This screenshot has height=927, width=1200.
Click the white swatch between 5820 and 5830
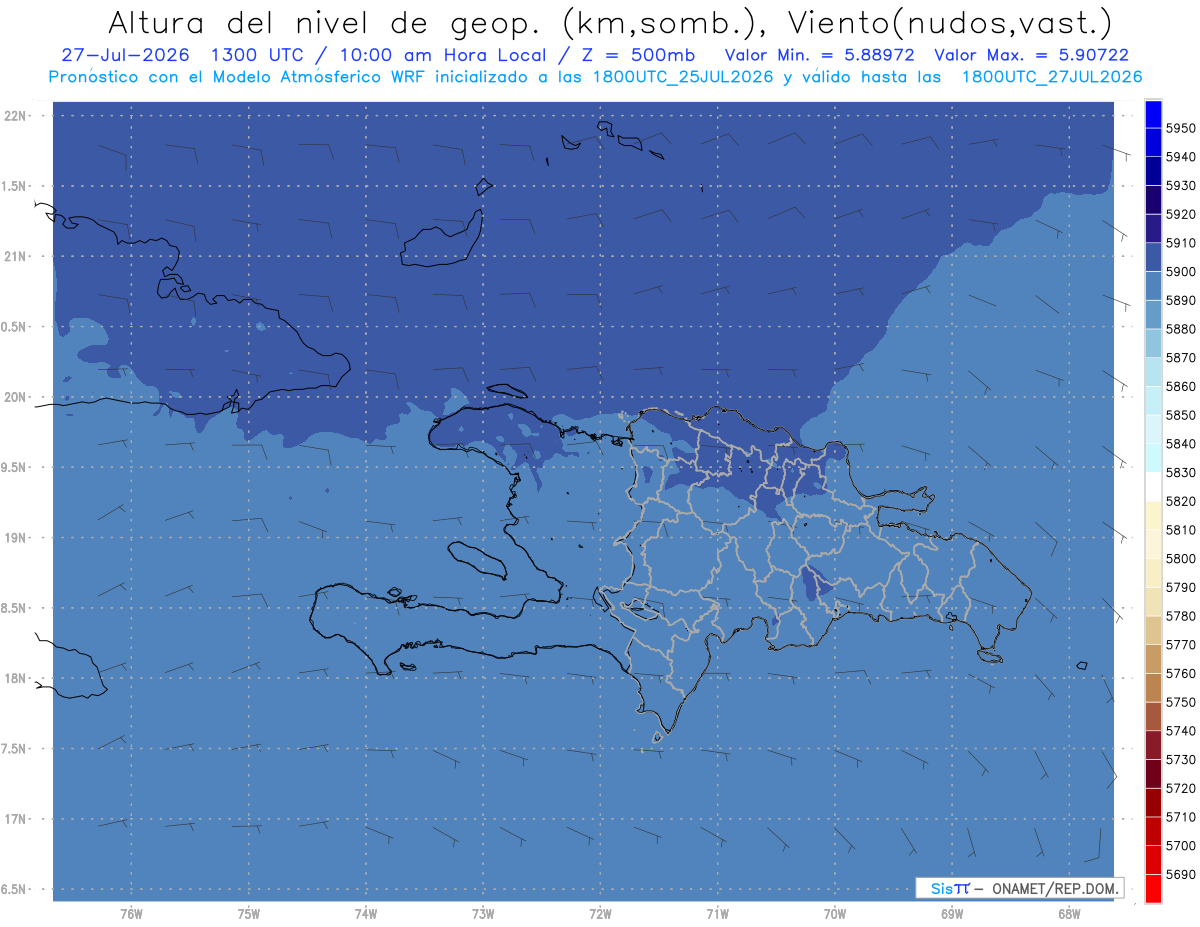click(1153, 486)
